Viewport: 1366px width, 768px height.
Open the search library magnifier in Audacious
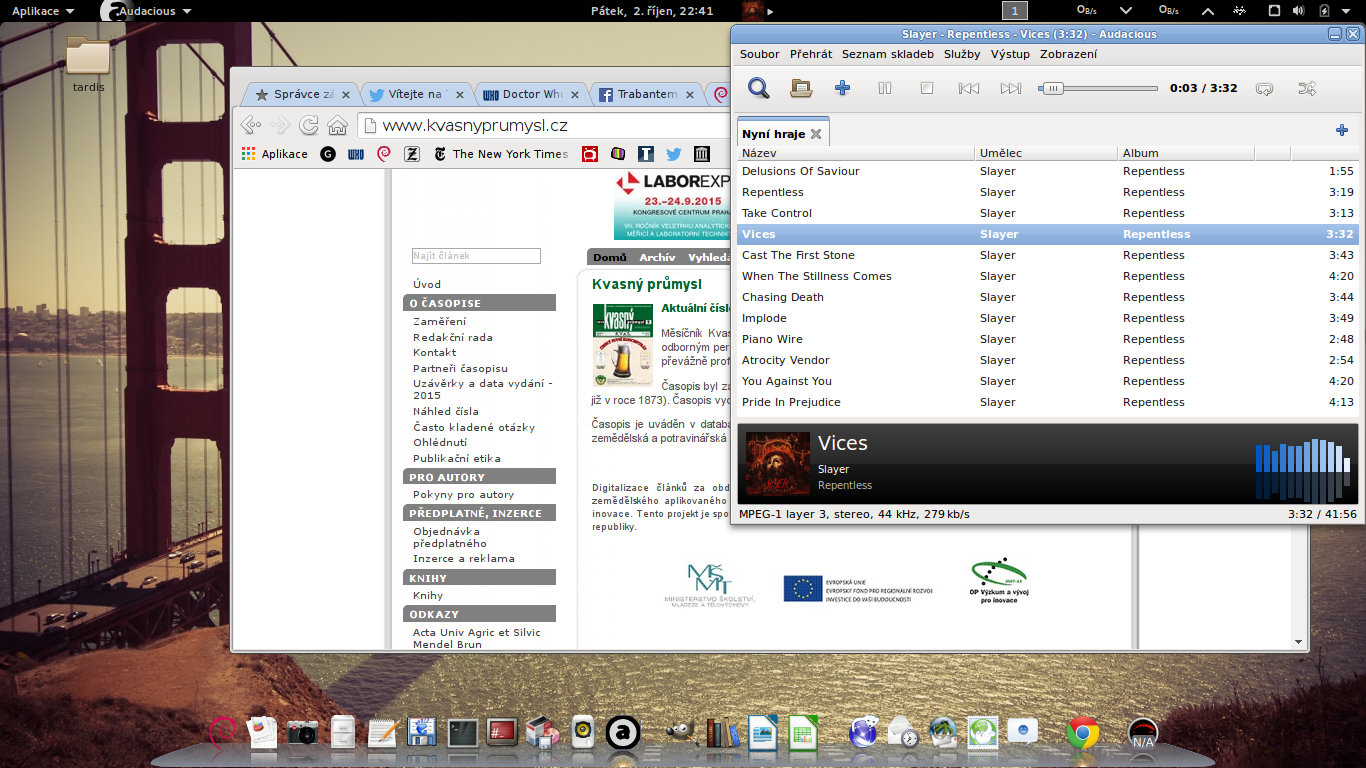click(x=759, y=88)
